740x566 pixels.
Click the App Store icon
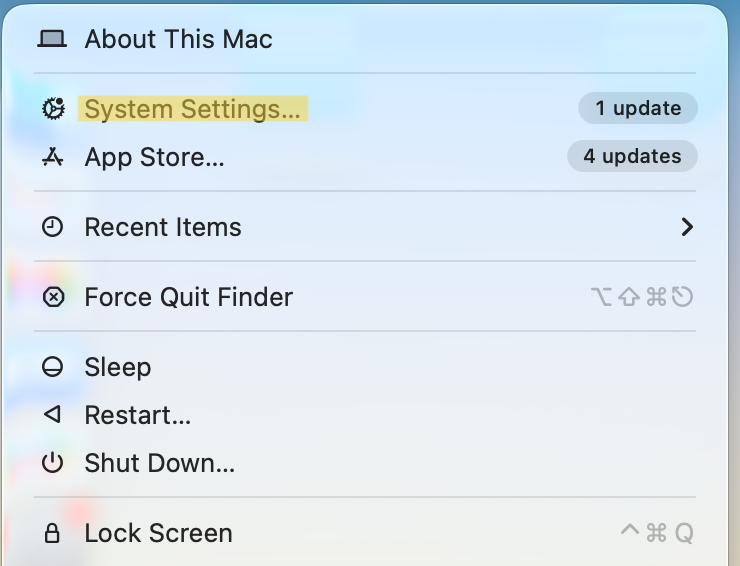pyautogui.click(x=52, y=157)
